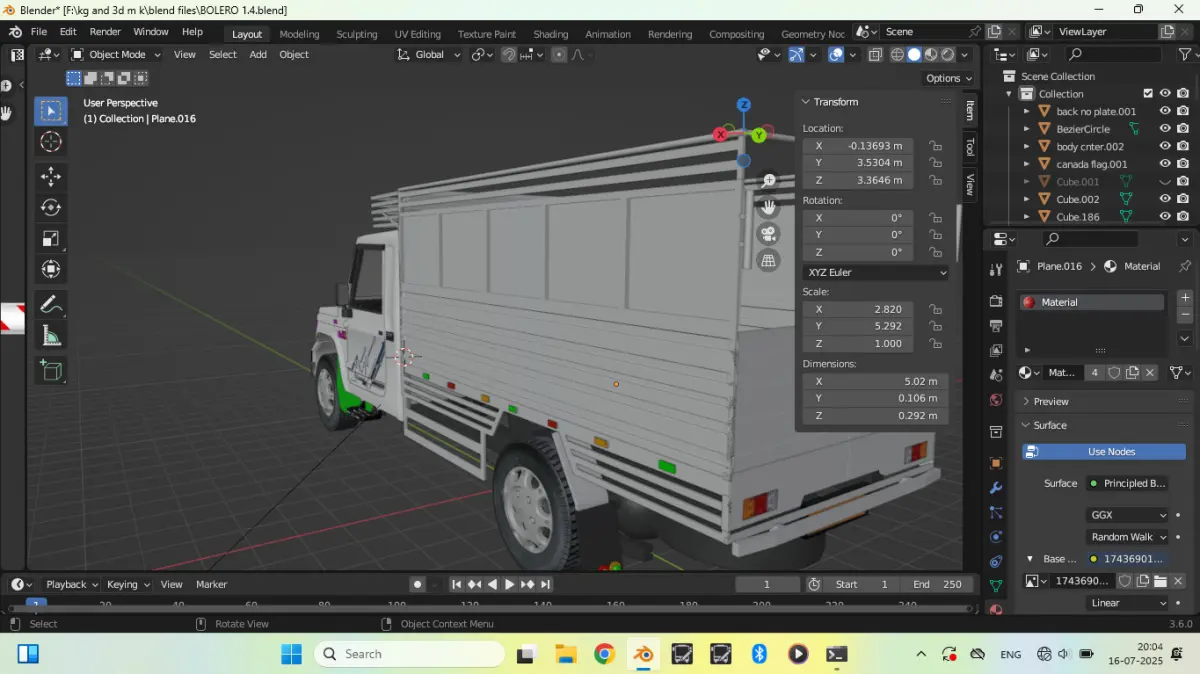Click the Principled BSDF surface shader button

(1127, 484)
